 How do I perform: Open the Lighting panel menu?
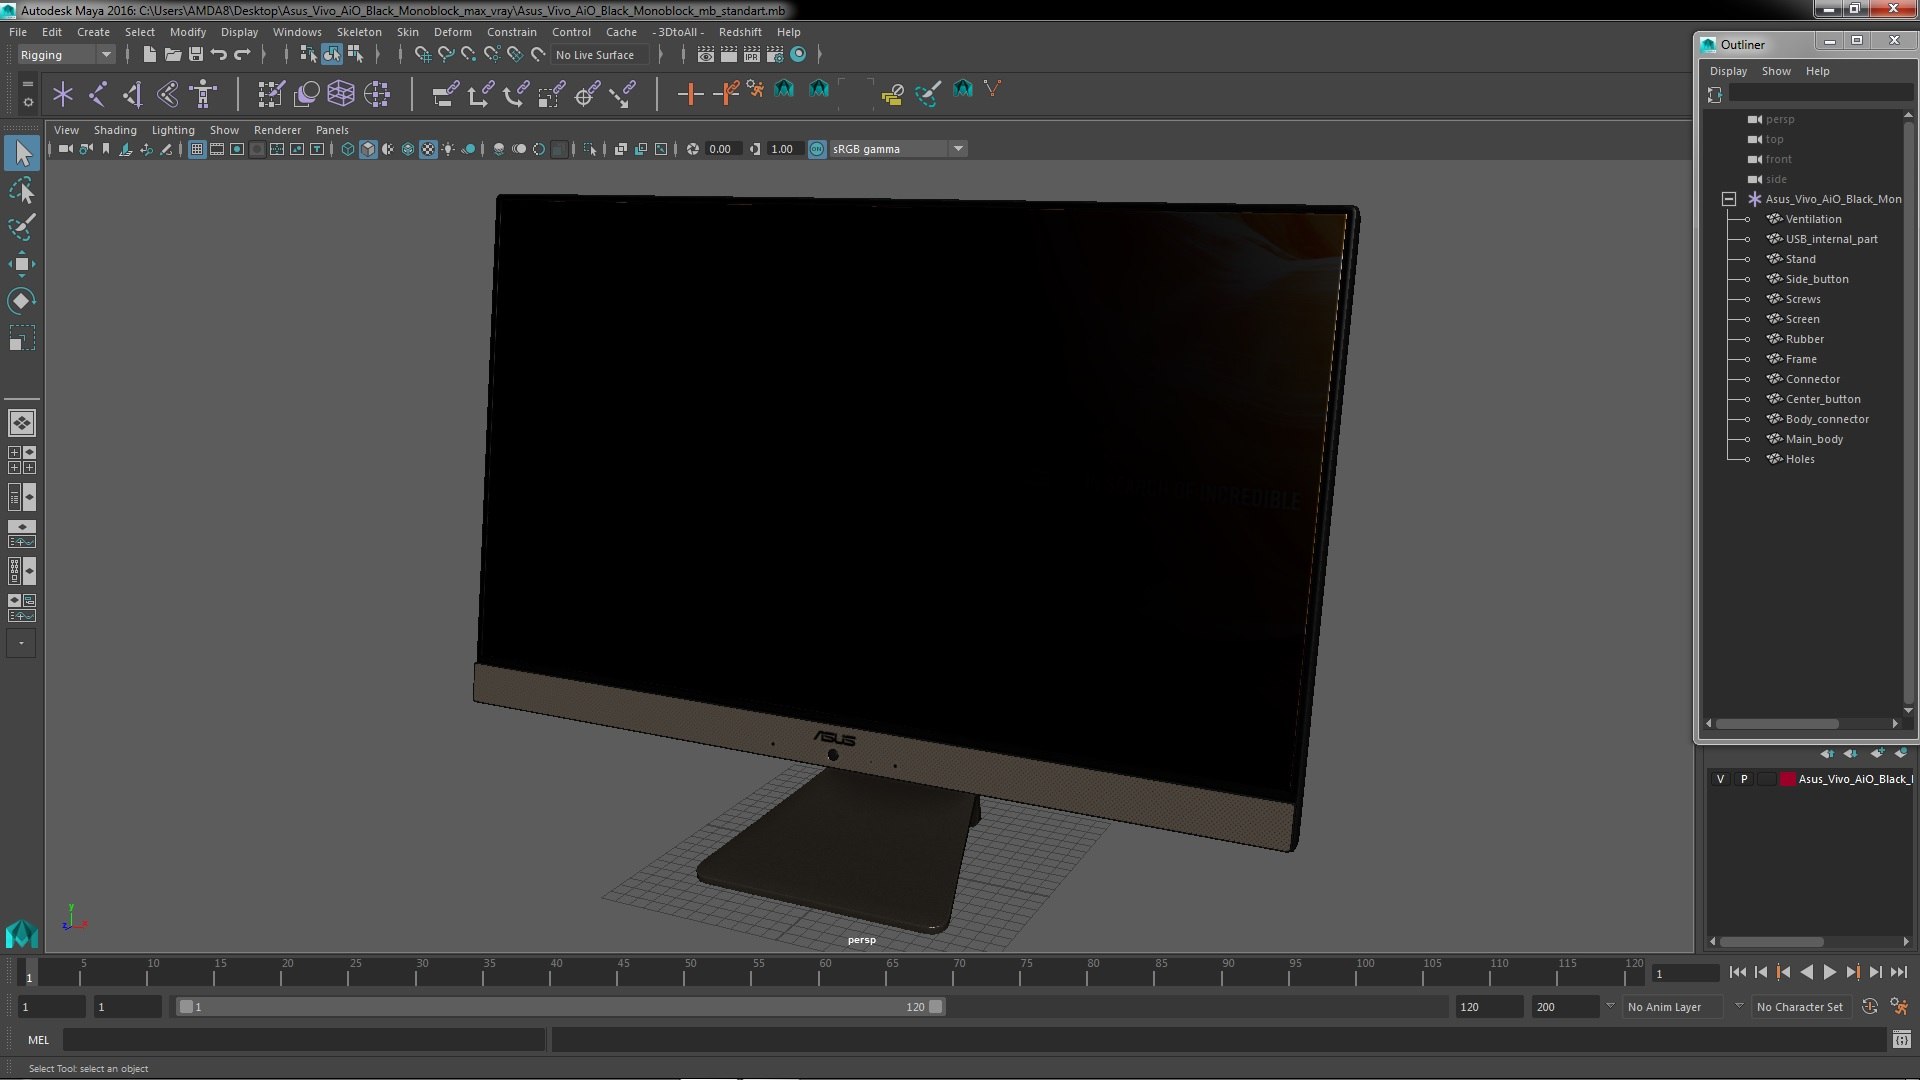coord(172,130)
